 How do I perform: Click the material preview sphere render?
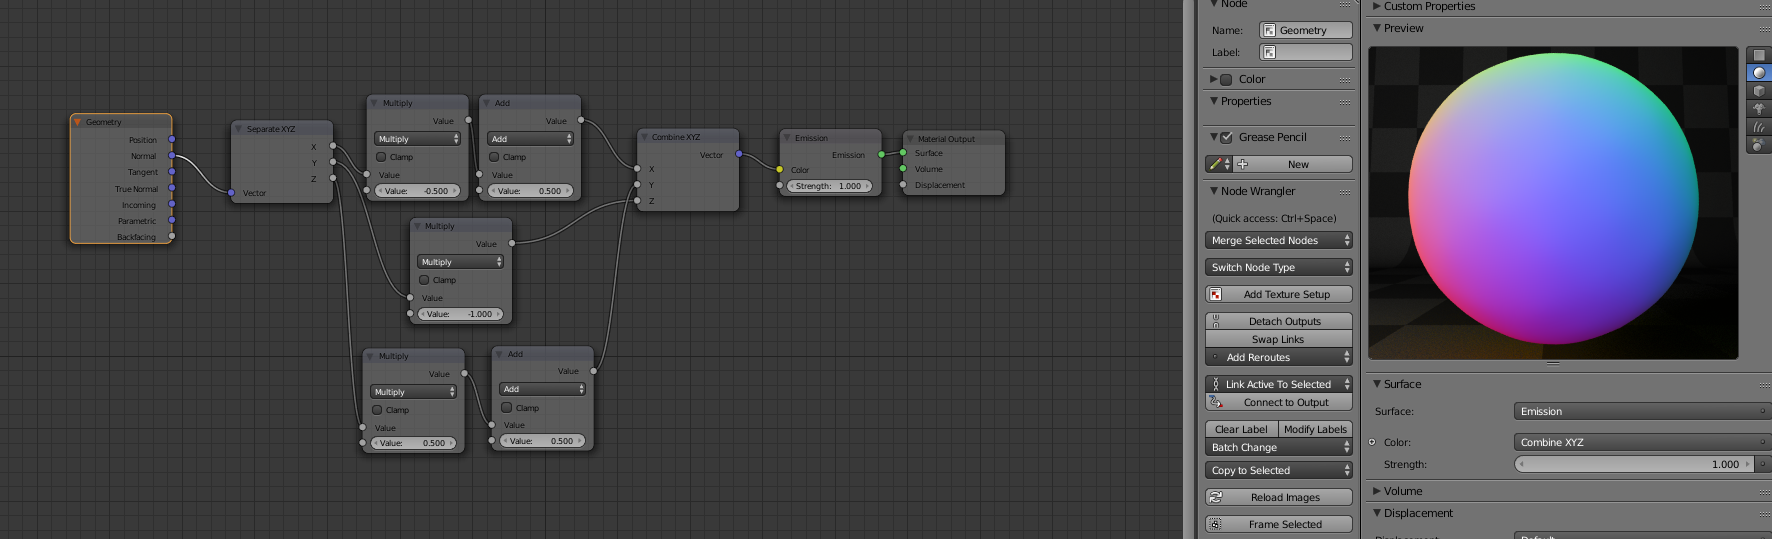point(1553,197)
